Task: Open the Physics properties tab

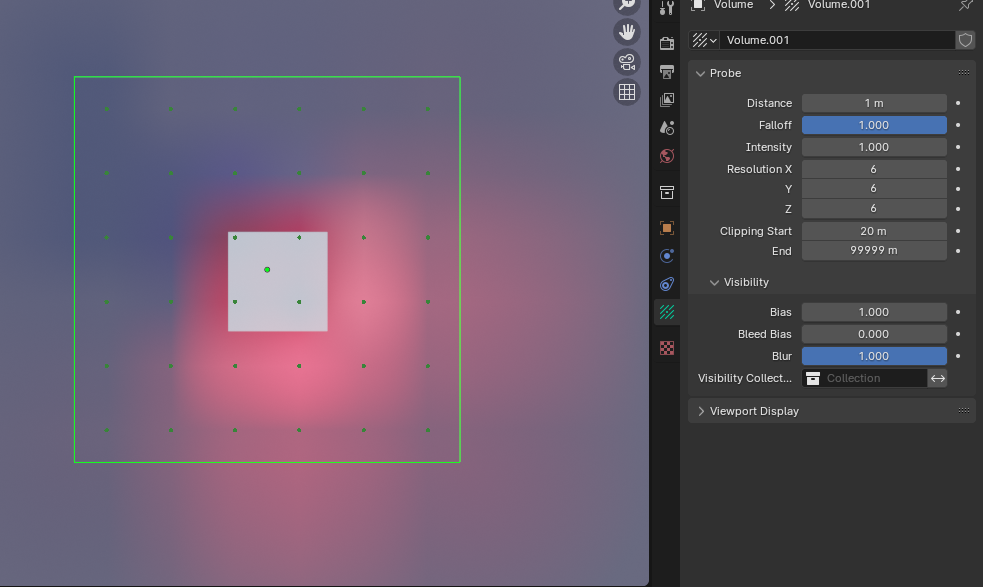Action: 667,256
